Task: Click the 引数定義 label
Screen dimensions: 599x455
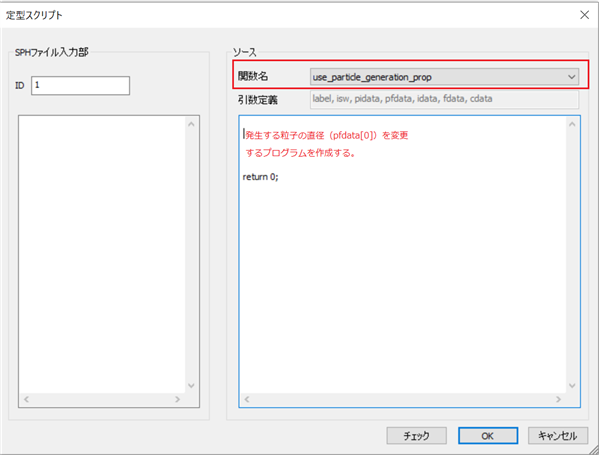Action: point(258,100)
